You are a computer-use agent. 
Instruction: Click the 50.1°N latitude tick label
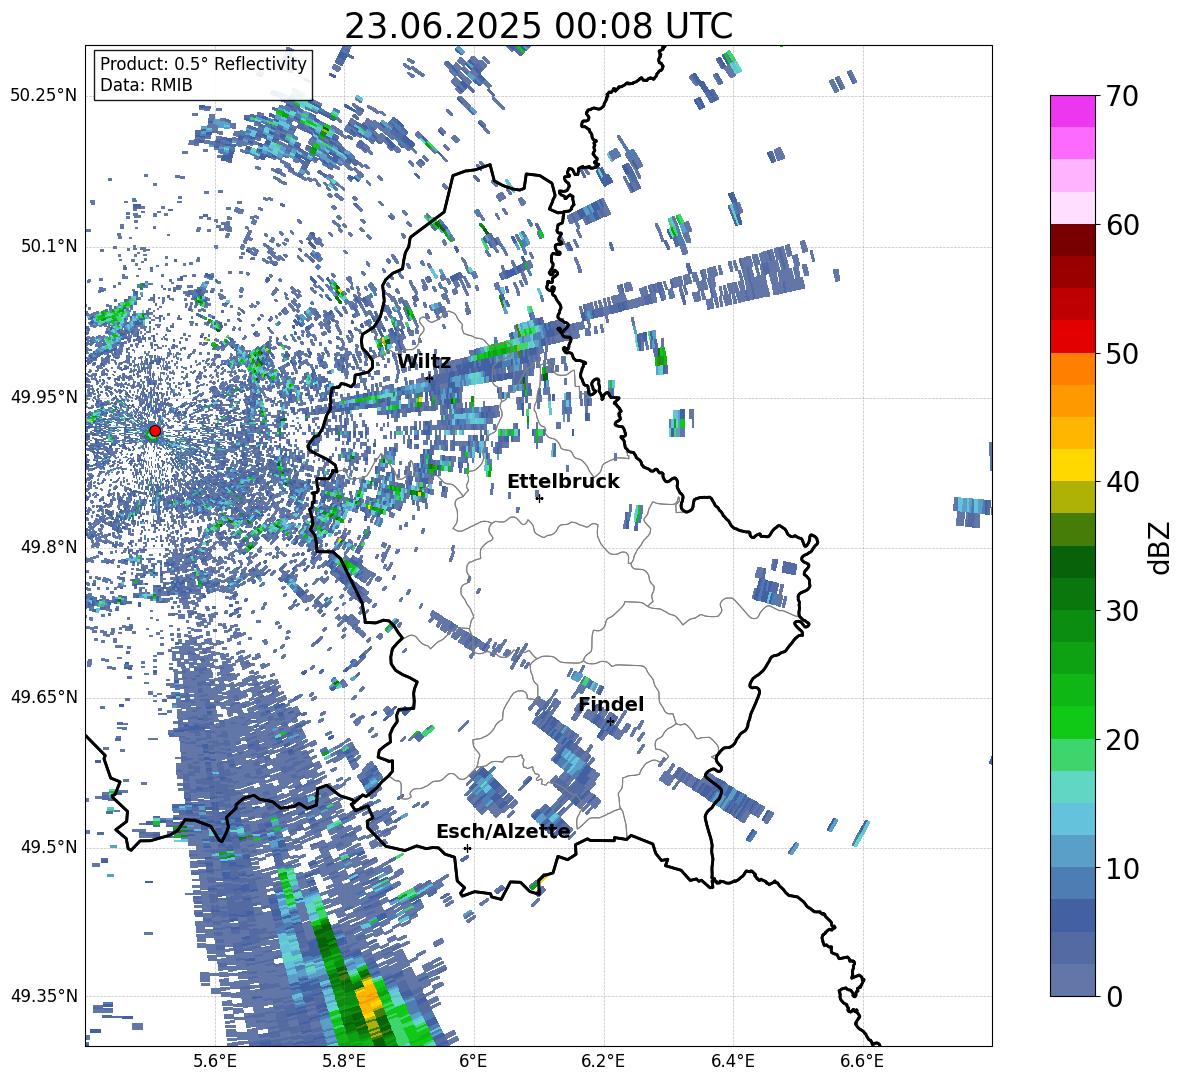click(x=48, y=246)
